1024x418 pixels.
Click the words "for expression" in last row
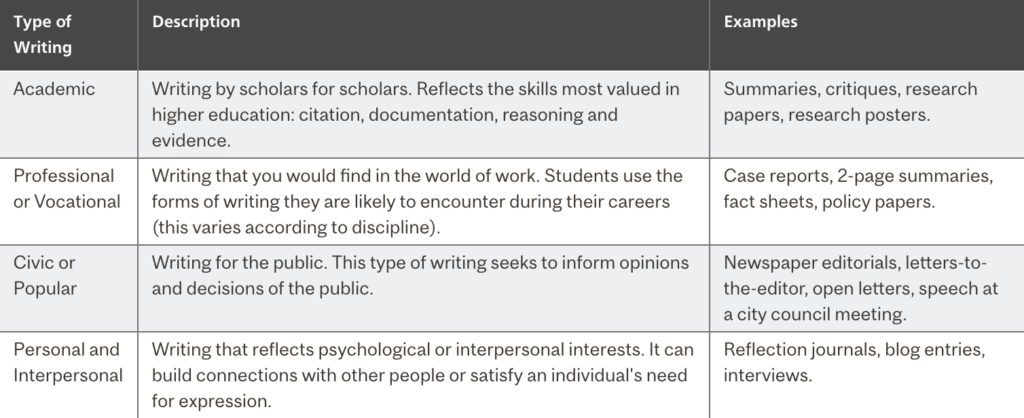pyautogui.click(x=212, y=401)
